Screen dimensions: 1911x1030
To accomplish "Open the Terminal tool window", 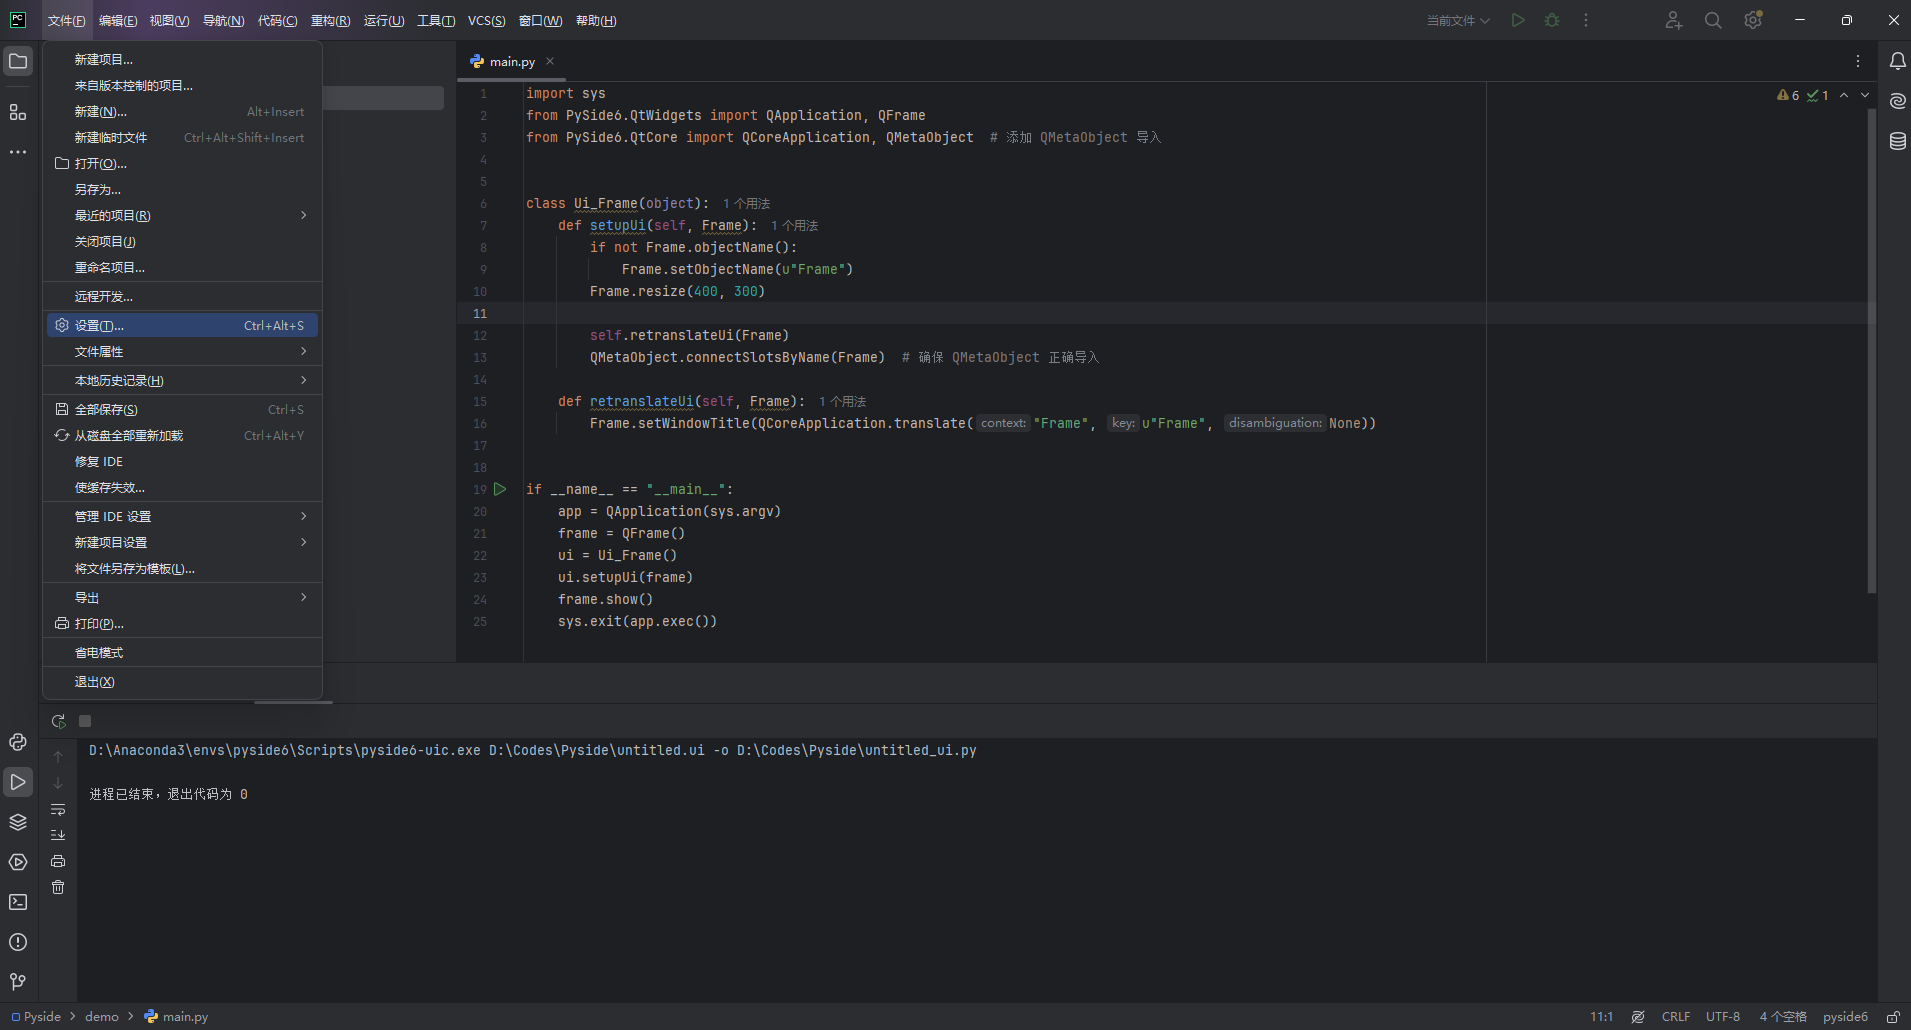I will 18,902.
